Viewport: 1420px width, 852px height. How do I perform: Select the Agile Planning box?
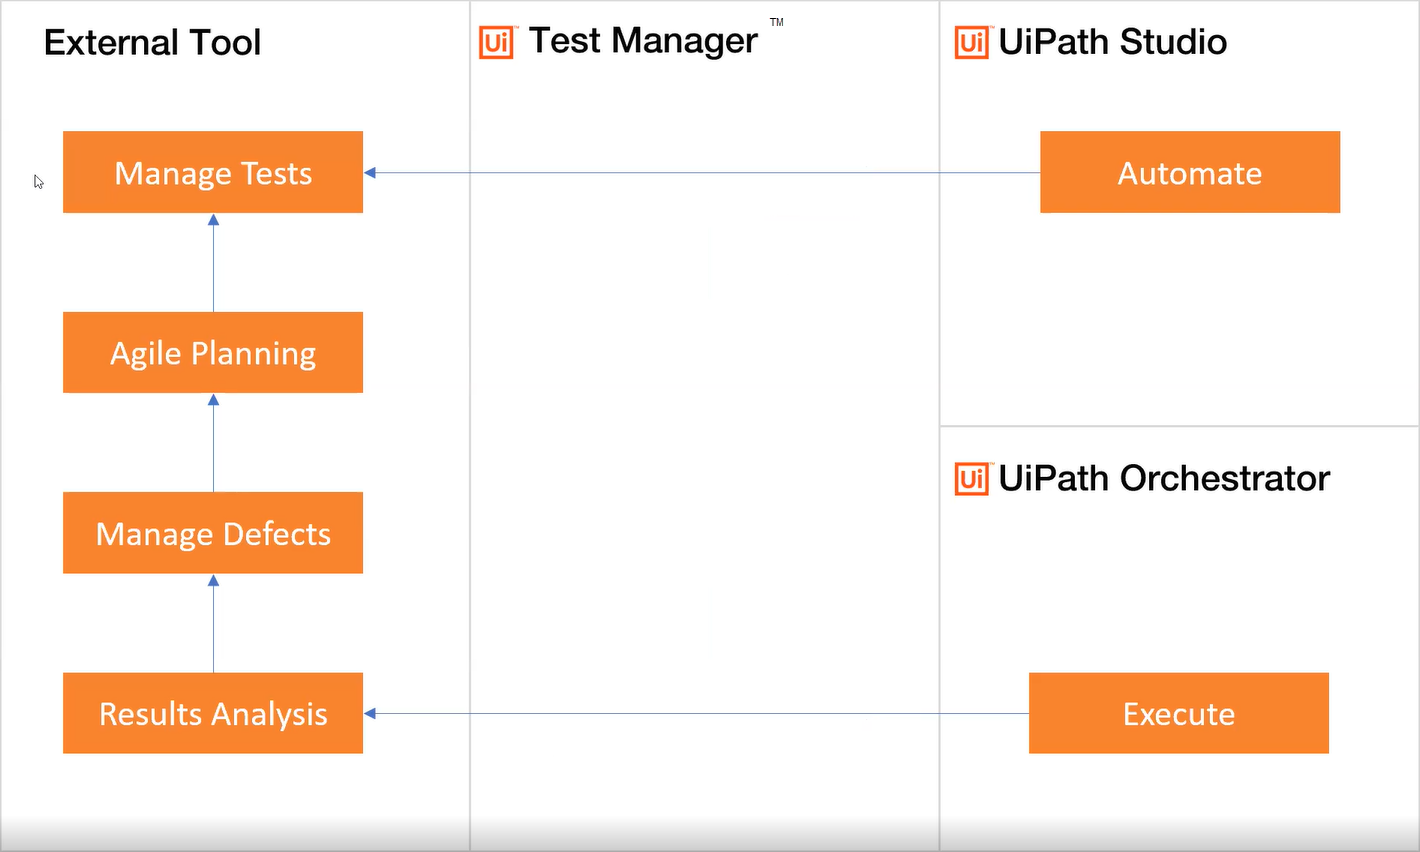[213, 352]
